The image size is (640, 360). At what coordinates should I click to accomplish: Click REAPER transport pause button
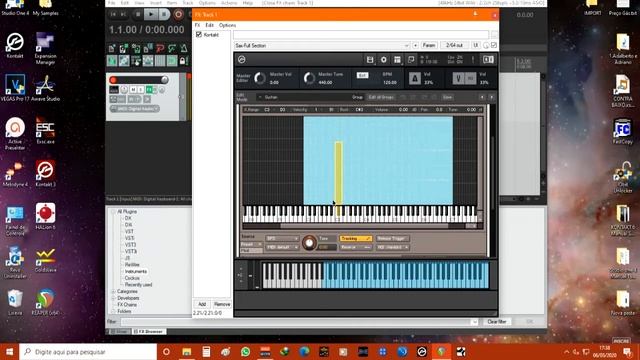point(164,15)
